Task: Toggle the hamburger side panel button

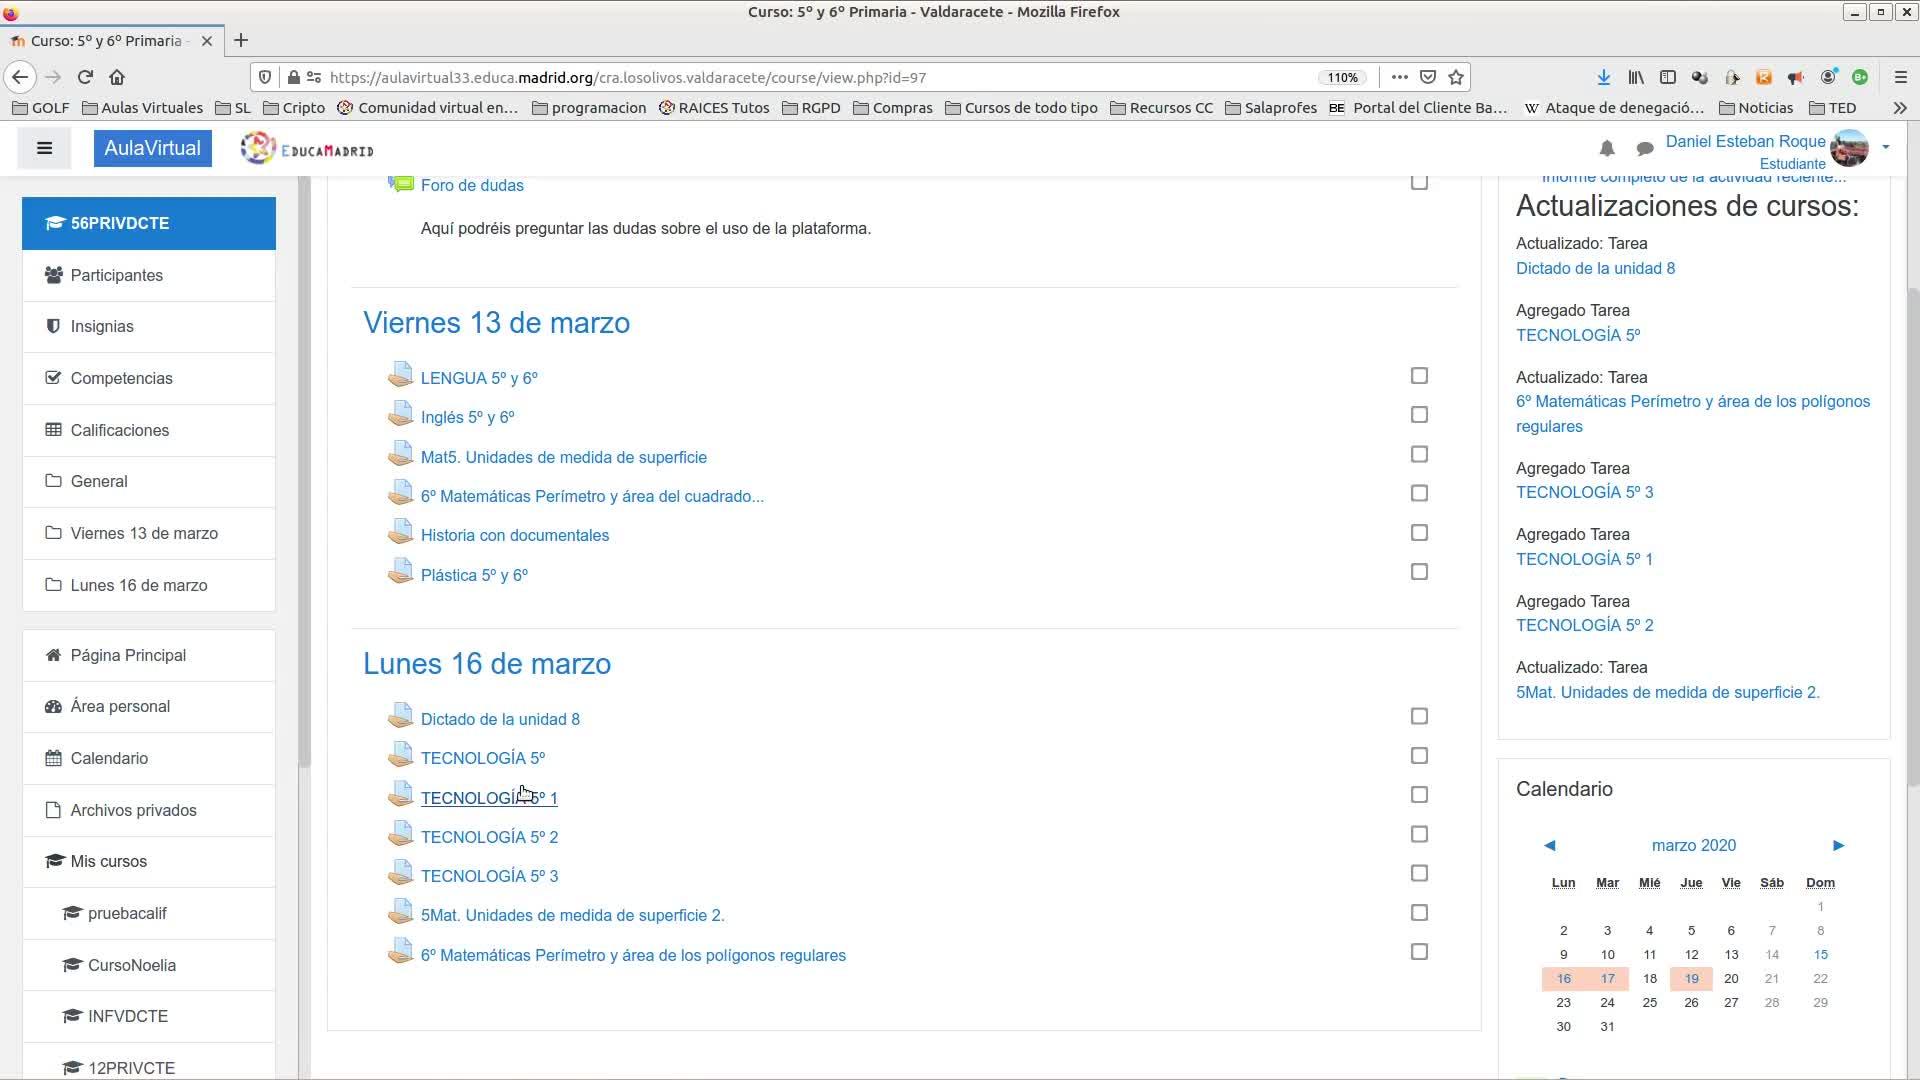Action: (x=44, y=148)
